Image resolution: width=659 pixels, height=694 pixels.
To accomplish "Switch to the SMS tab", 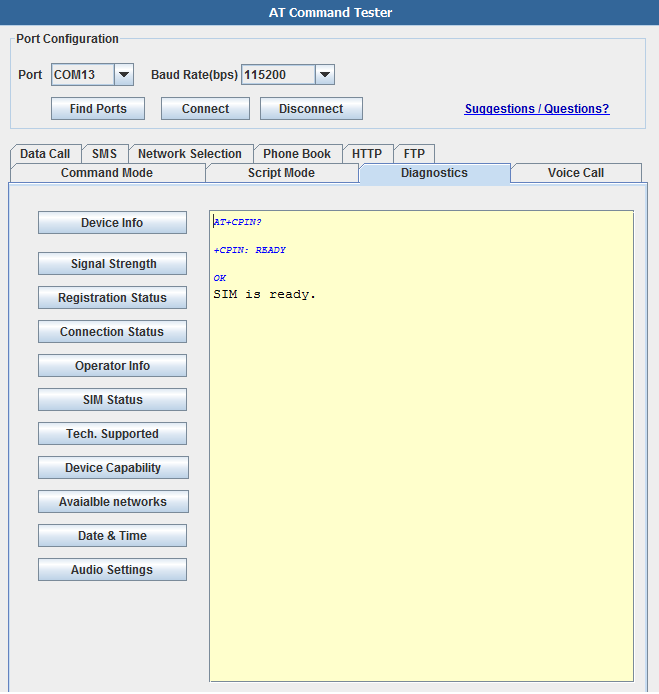I will 105,154.
